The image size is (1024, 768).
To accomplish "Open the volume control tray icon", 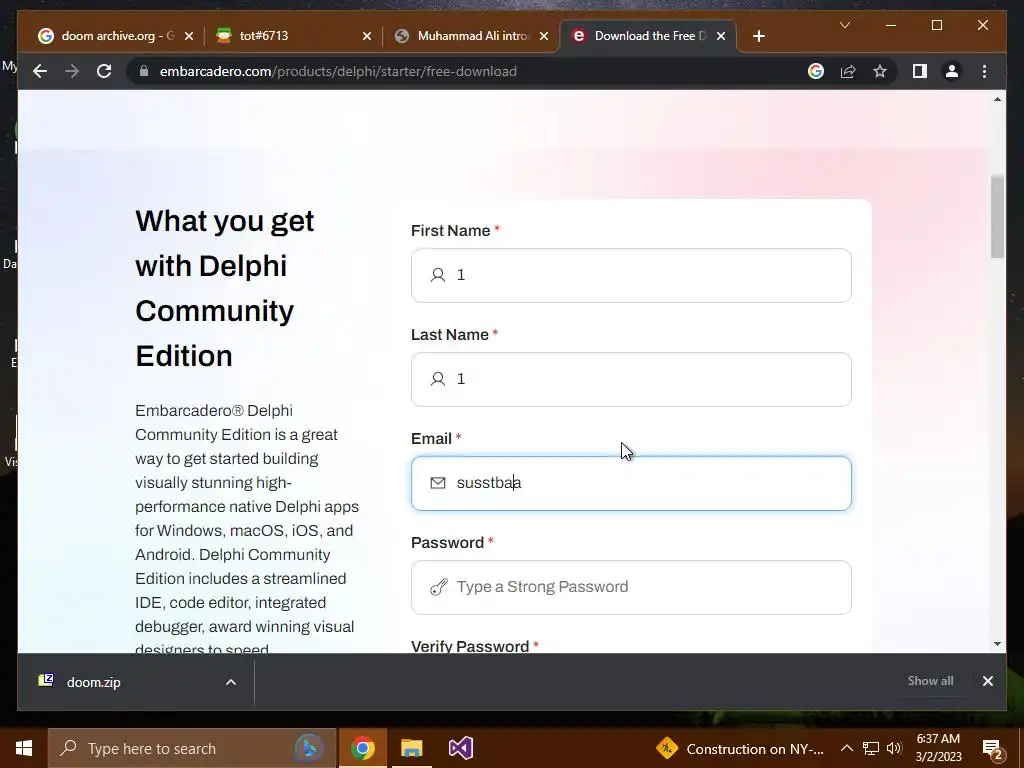I will [x=894, y=748].
